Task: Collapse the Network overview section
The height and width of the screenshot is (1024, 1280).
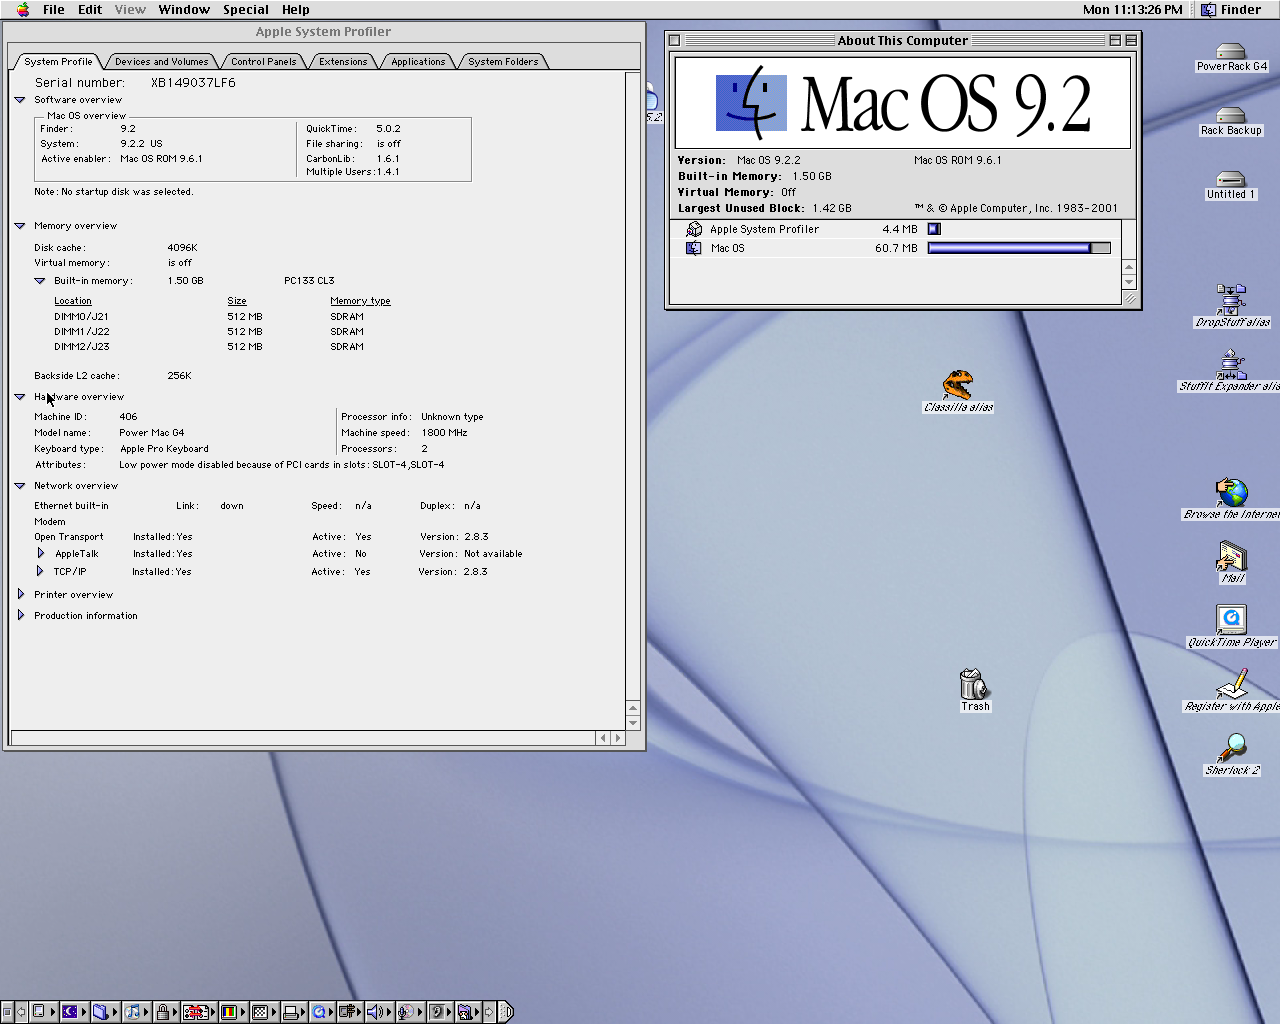Action: [x=19, y=486]
